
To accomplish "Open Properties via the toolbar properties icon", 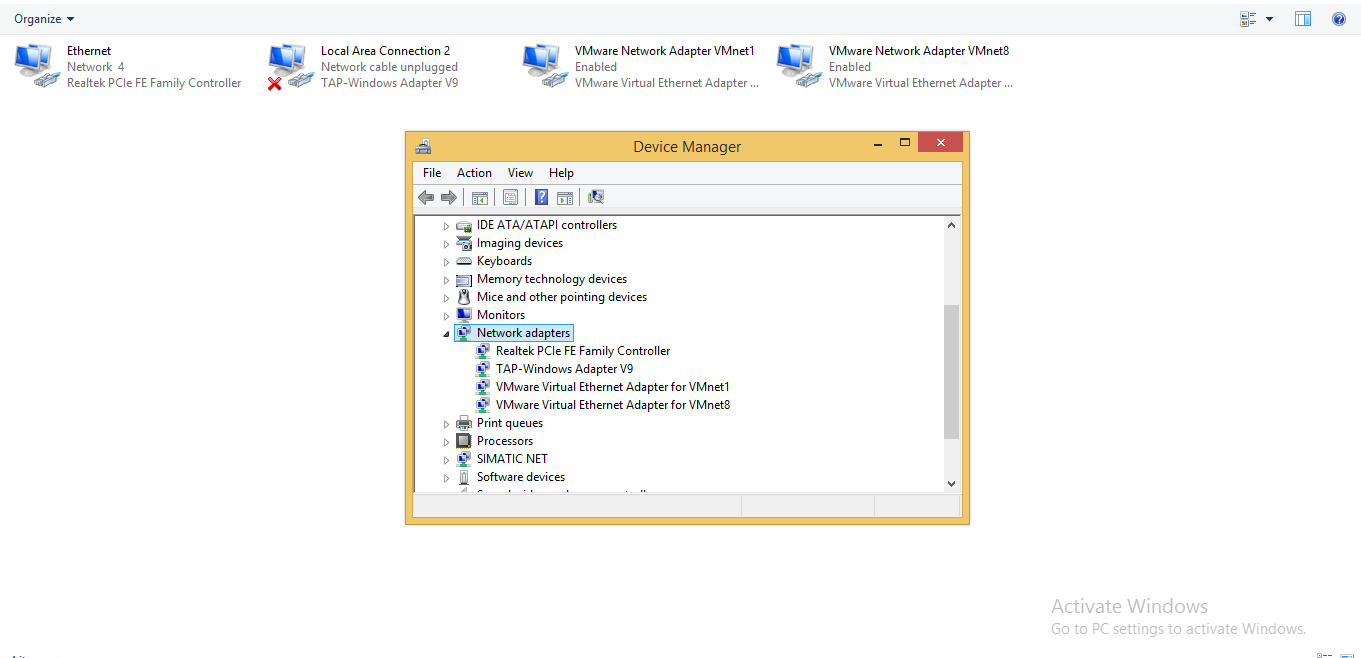I will (511, 197).
